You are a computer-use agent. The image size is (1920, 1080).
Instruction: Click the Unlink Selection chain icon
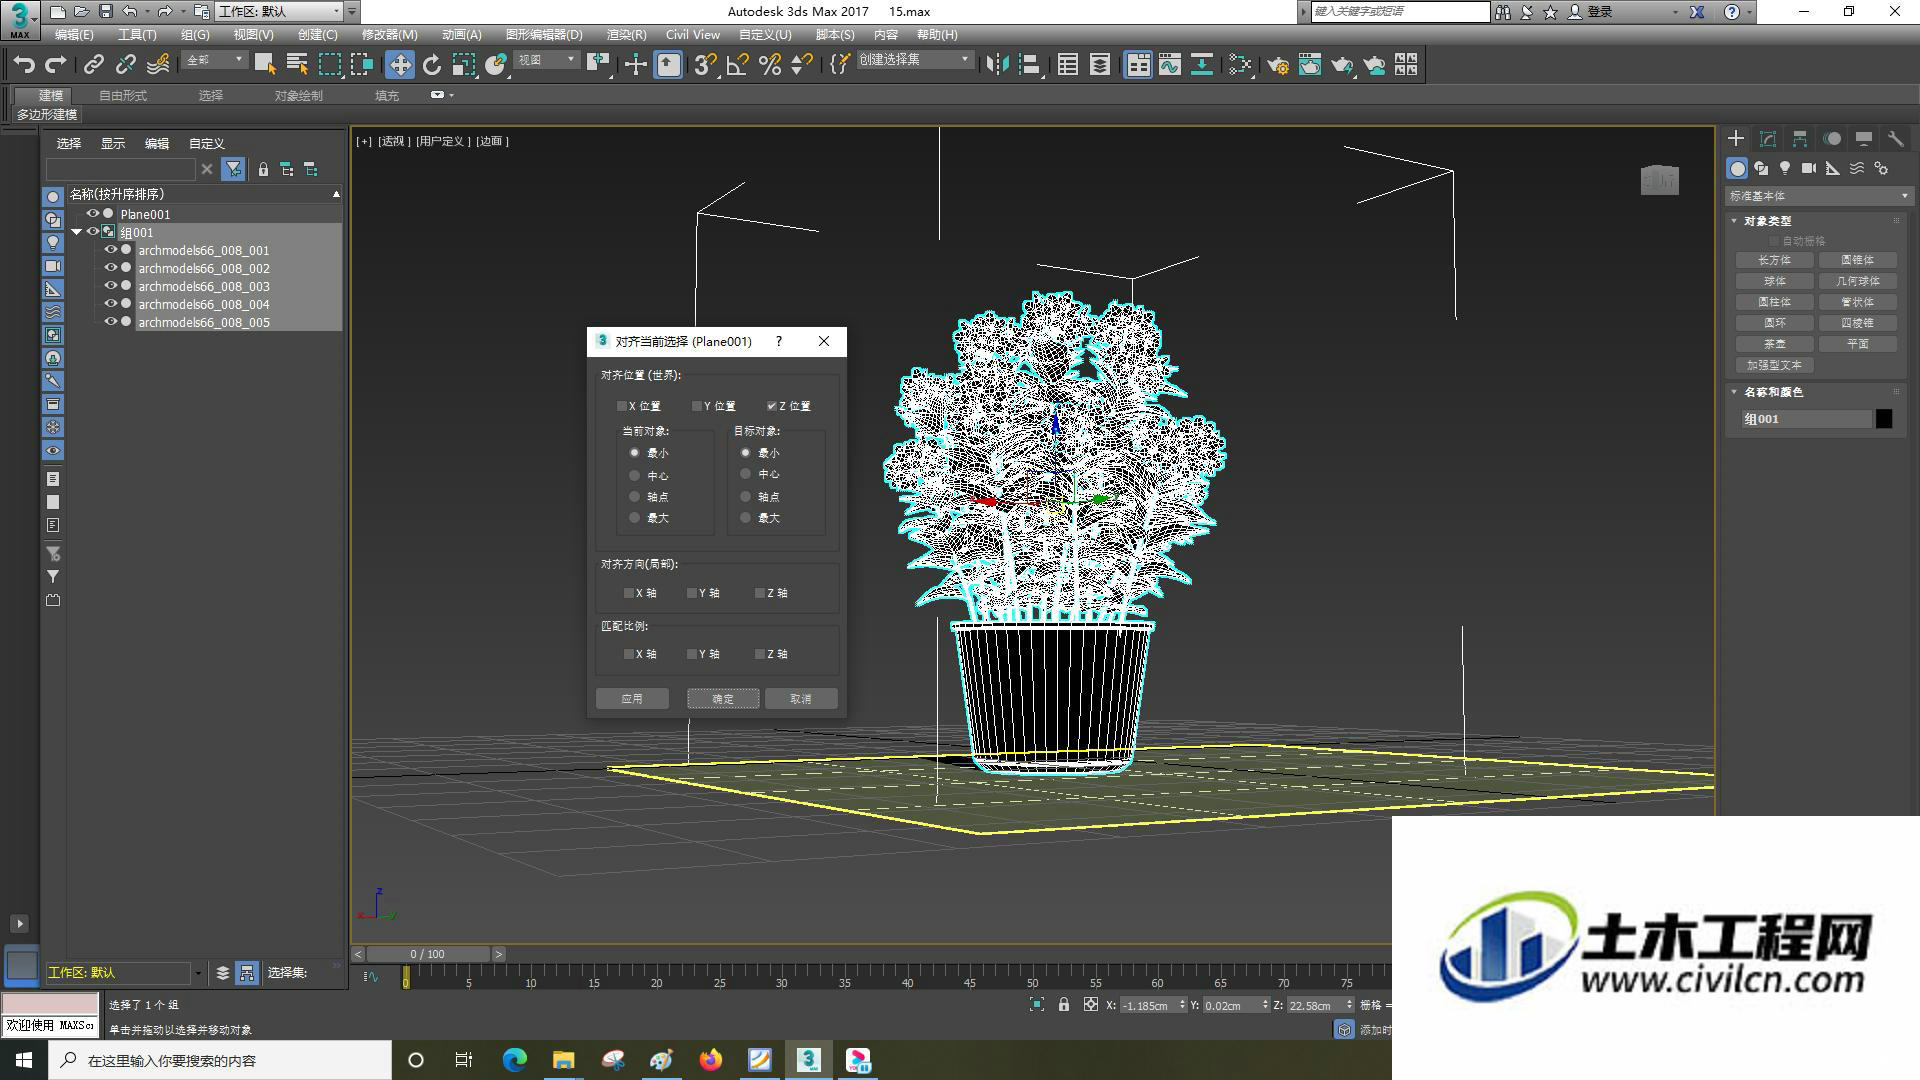tap(126, 65)
